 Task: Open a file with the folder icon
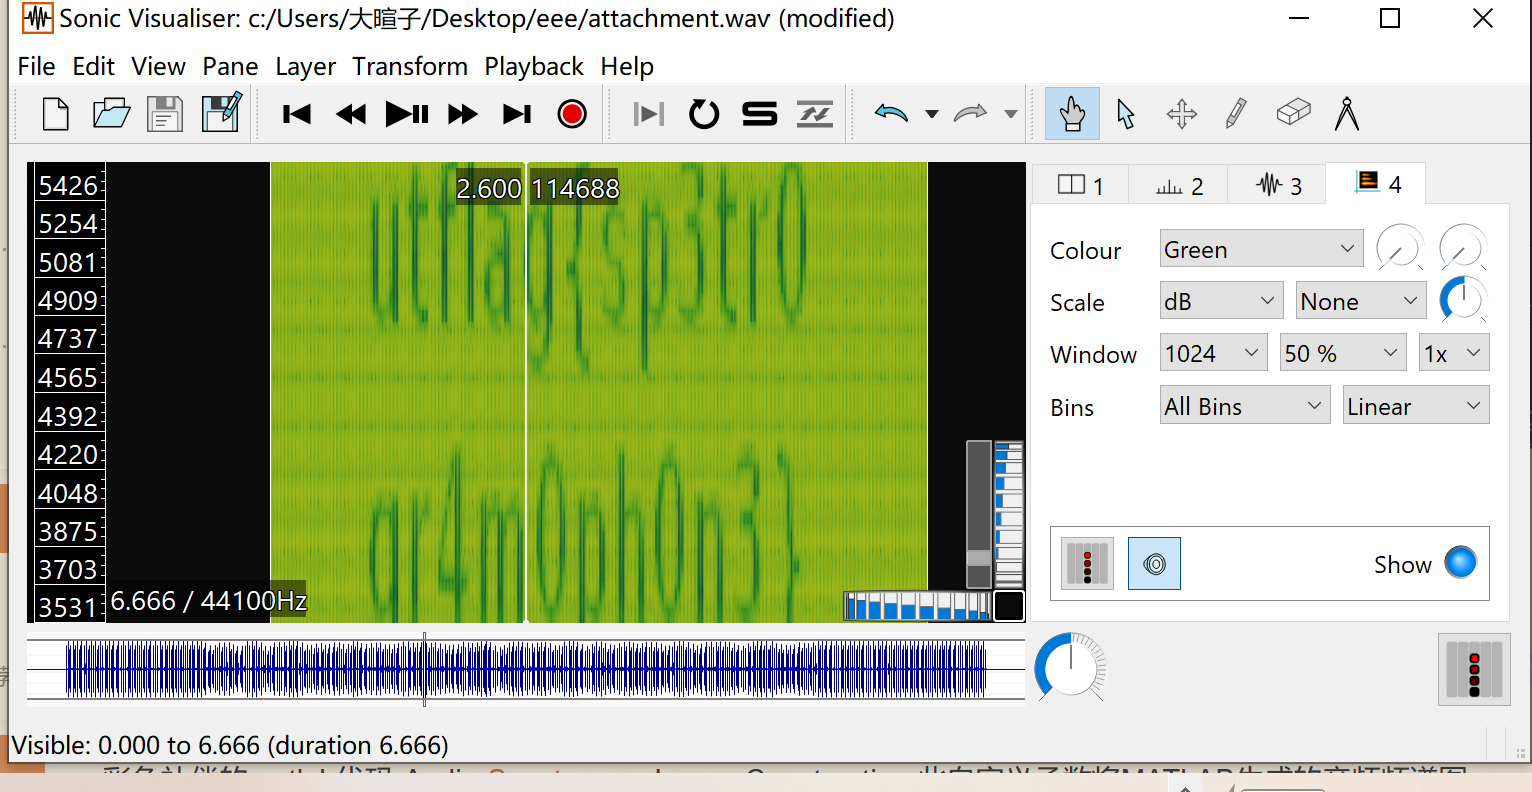[x=111, y=114]
